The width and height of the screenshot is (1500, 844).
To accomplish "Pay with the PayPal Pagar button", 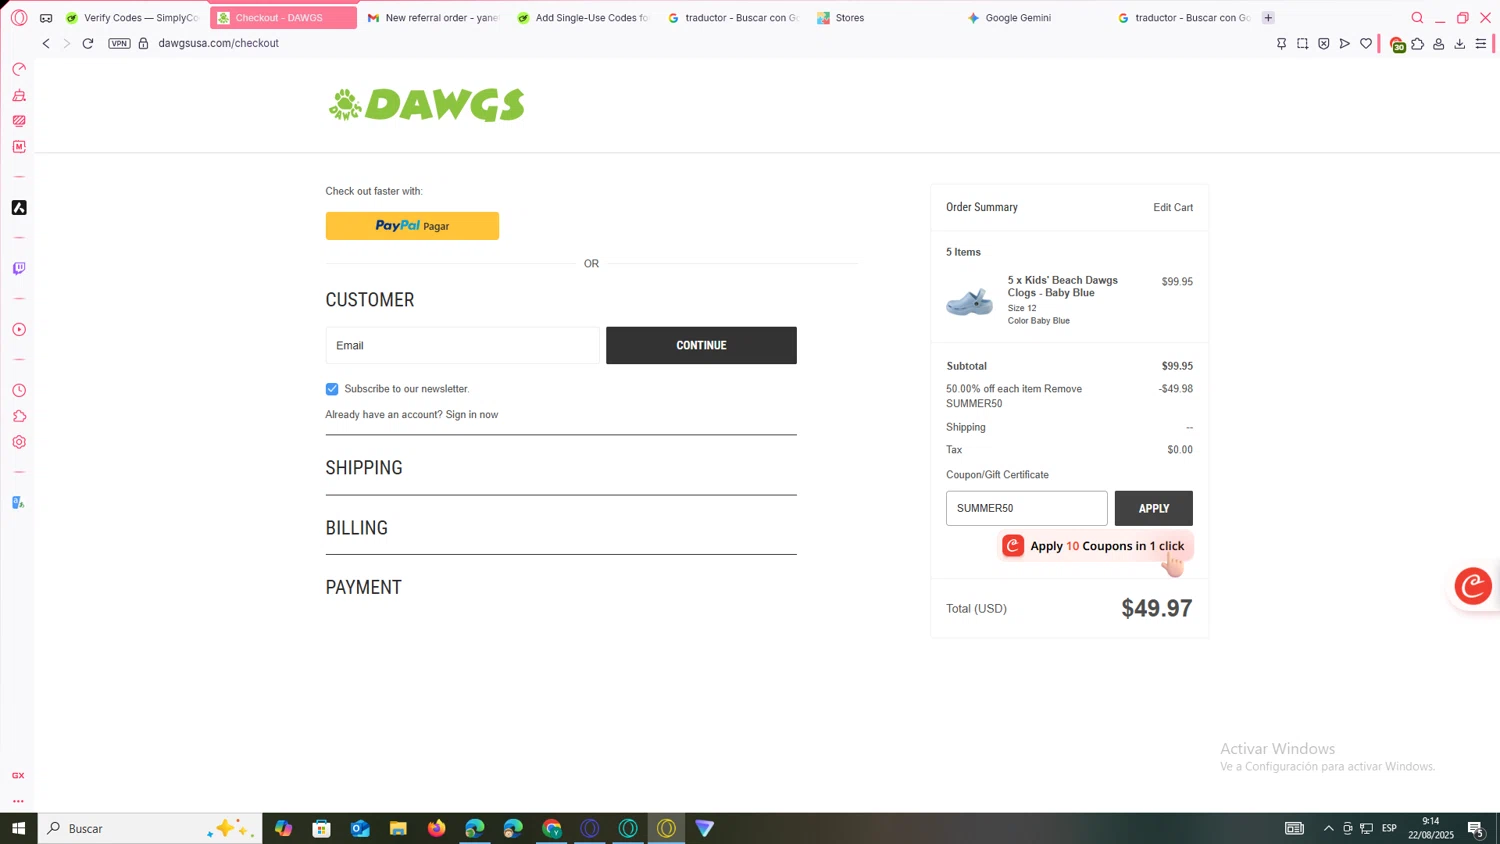I will pos(412,226).
